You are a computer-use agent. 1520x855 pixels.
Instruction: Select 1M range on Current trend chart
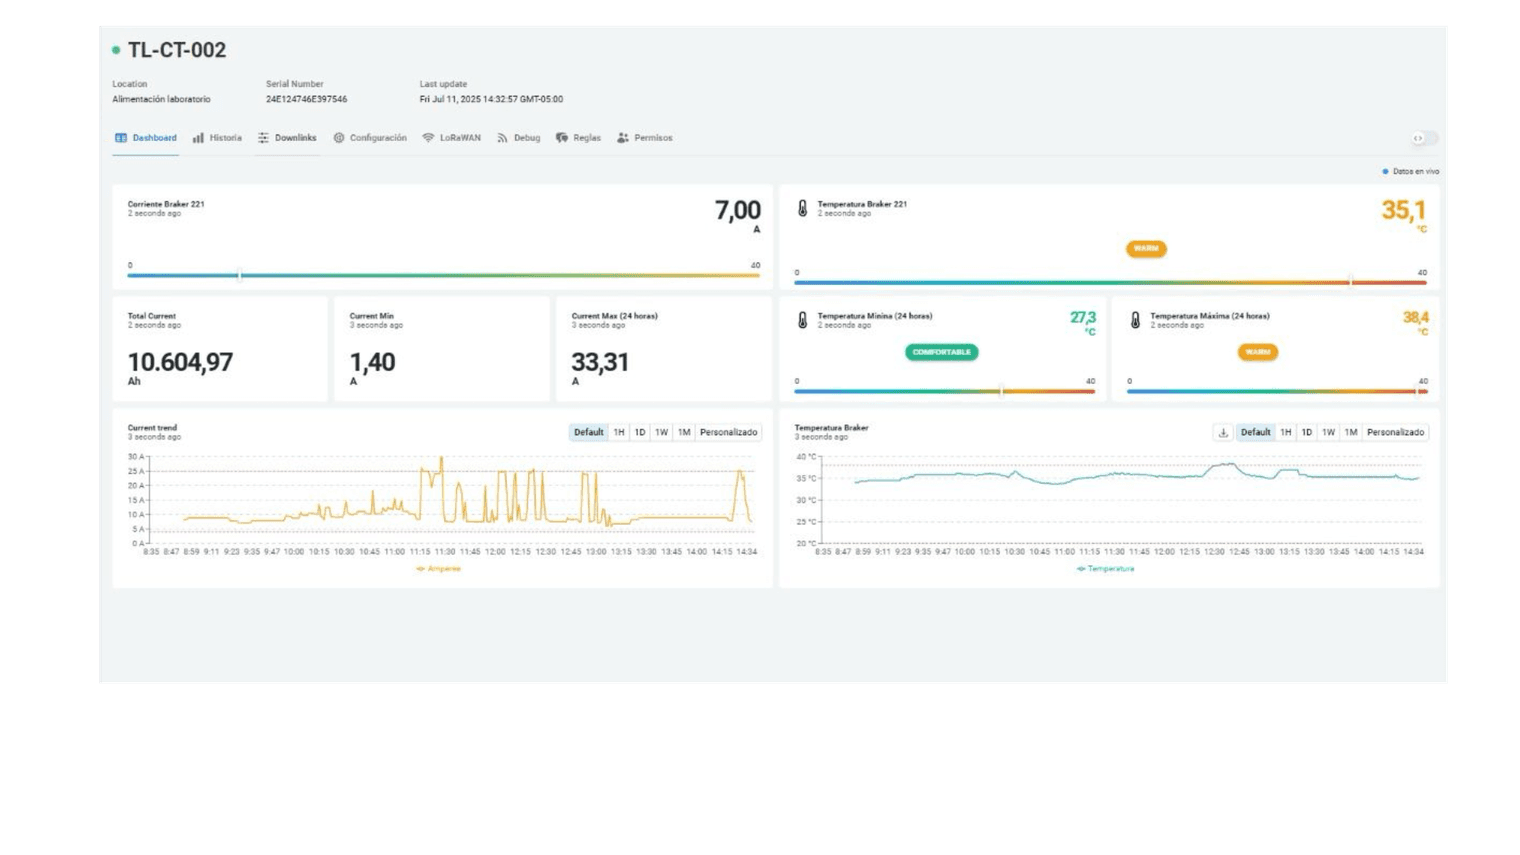point(684,432)
